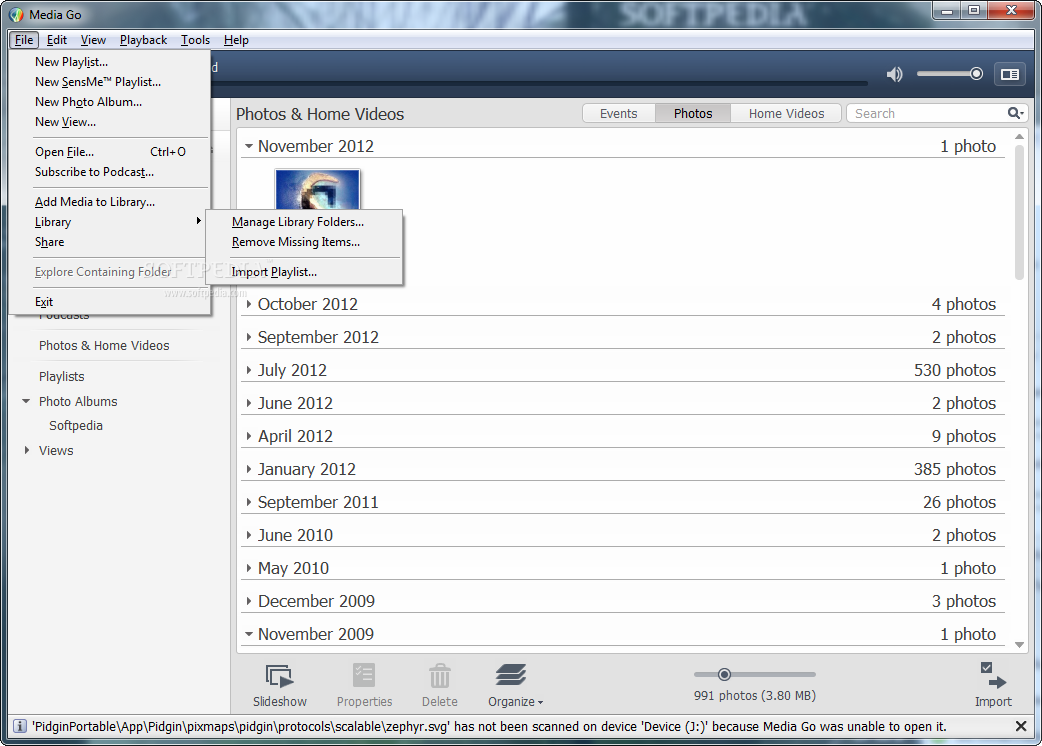Switch to the Events tab
Viewport: 1042px width, 746px height.
(619, 114)
